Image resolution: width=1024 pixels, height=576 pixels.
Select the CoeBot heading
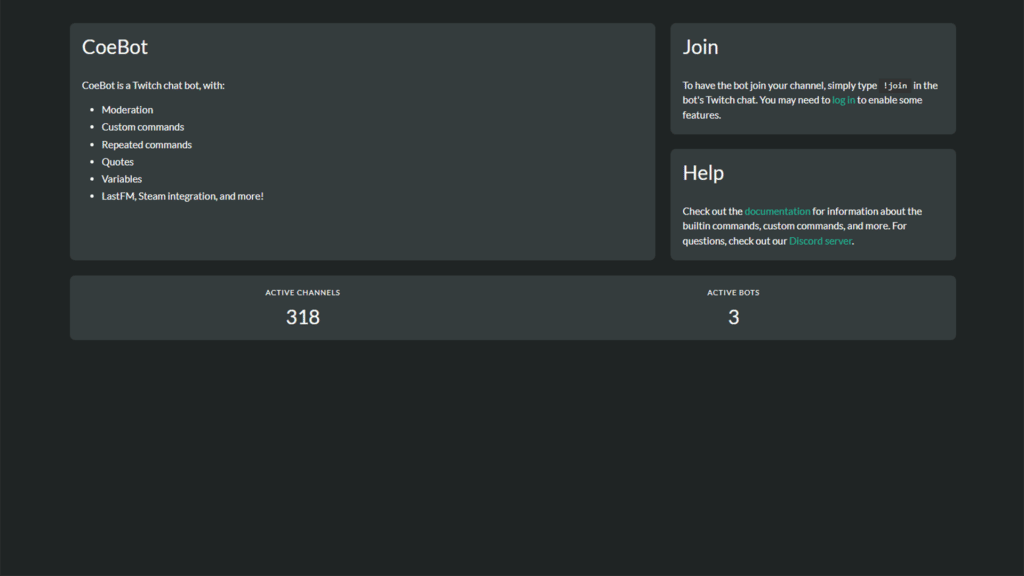(x=115, y=47)
